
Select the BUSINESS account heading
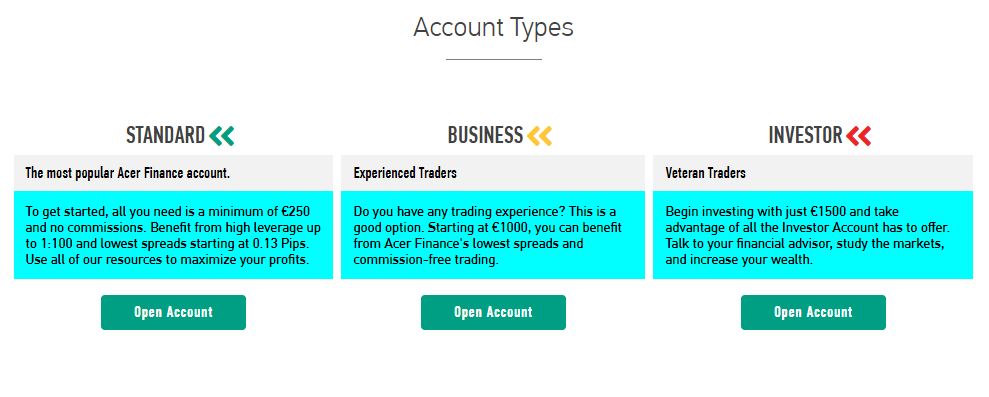[485, 136]
